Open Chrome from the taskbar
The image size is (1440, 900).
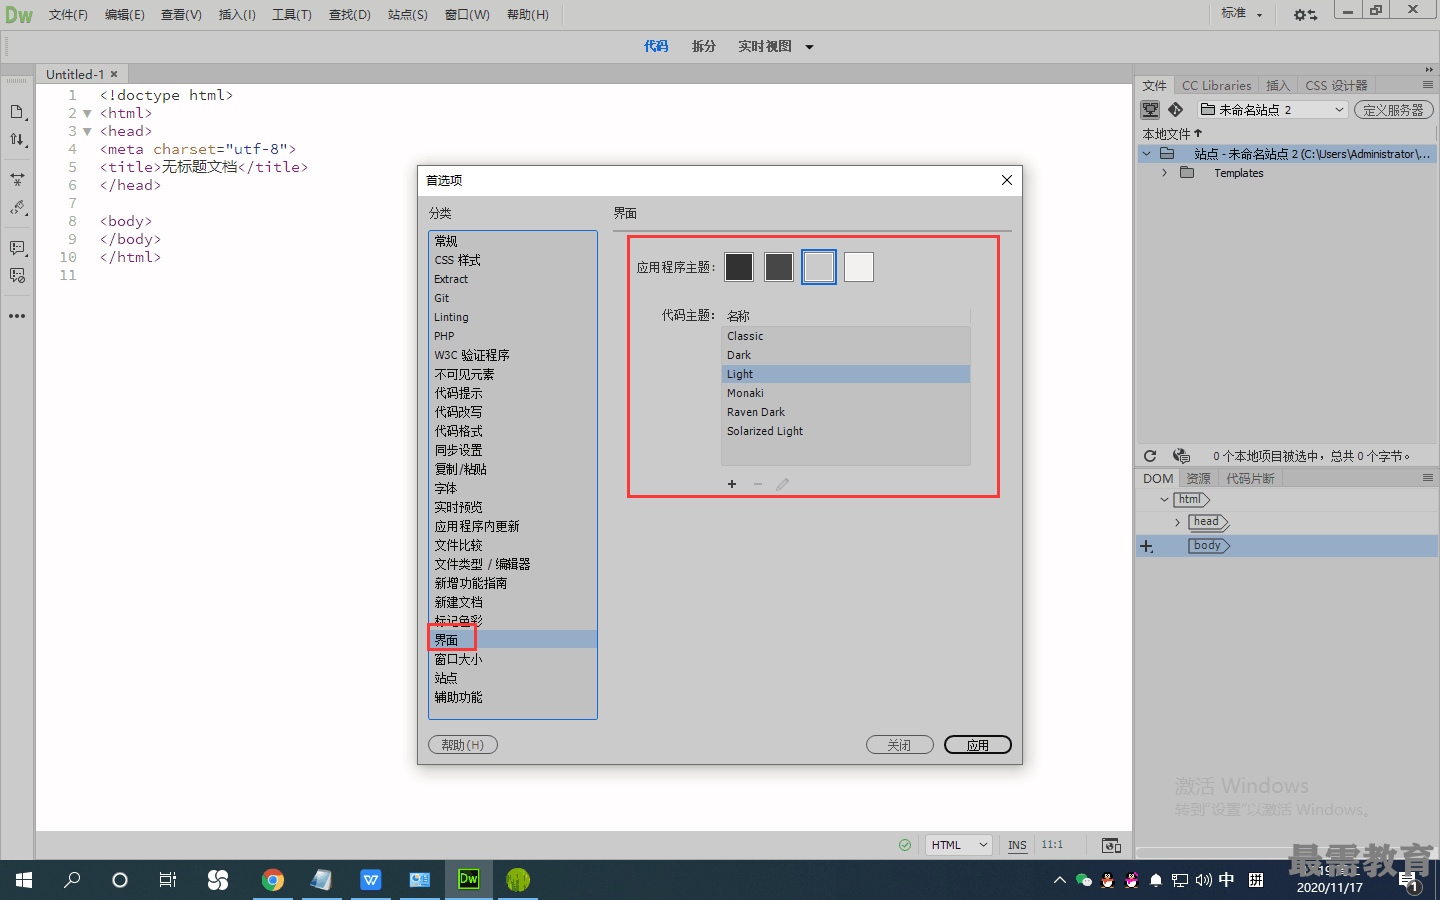(x=273, y=880)
